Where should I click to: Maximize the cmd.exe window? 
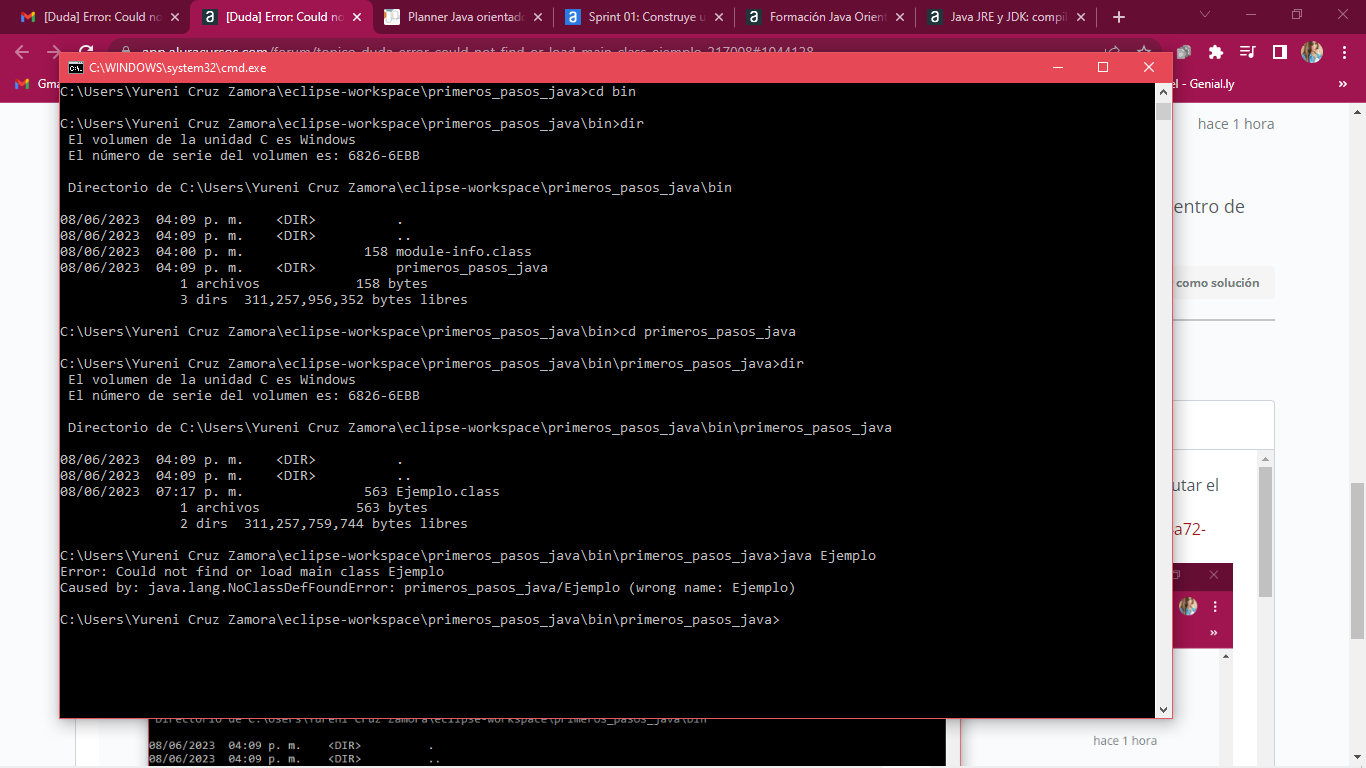click(x=1103, y=67)
